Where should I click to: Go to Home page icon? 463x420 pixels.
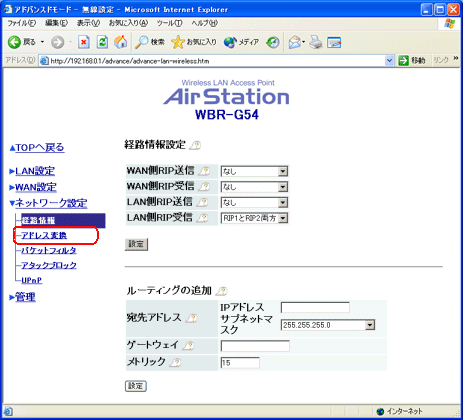(x=120, y=42)
